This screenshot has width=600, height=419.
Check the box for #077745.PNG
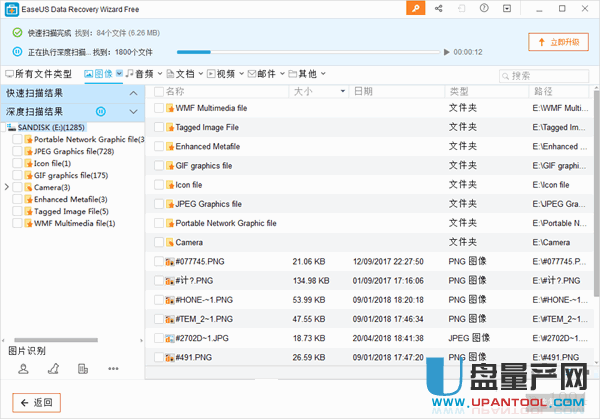[x=159, y=261]
